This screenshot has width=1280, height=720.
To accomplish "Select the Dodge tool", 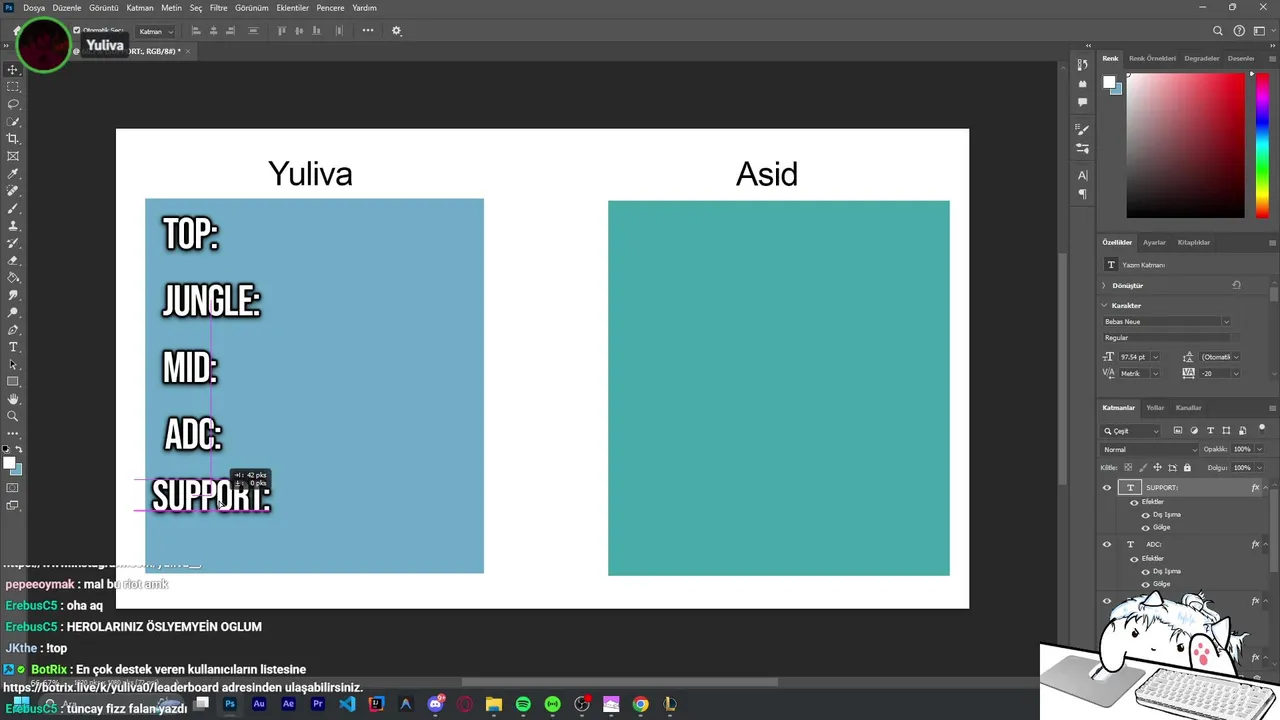I will coord(13,312).
